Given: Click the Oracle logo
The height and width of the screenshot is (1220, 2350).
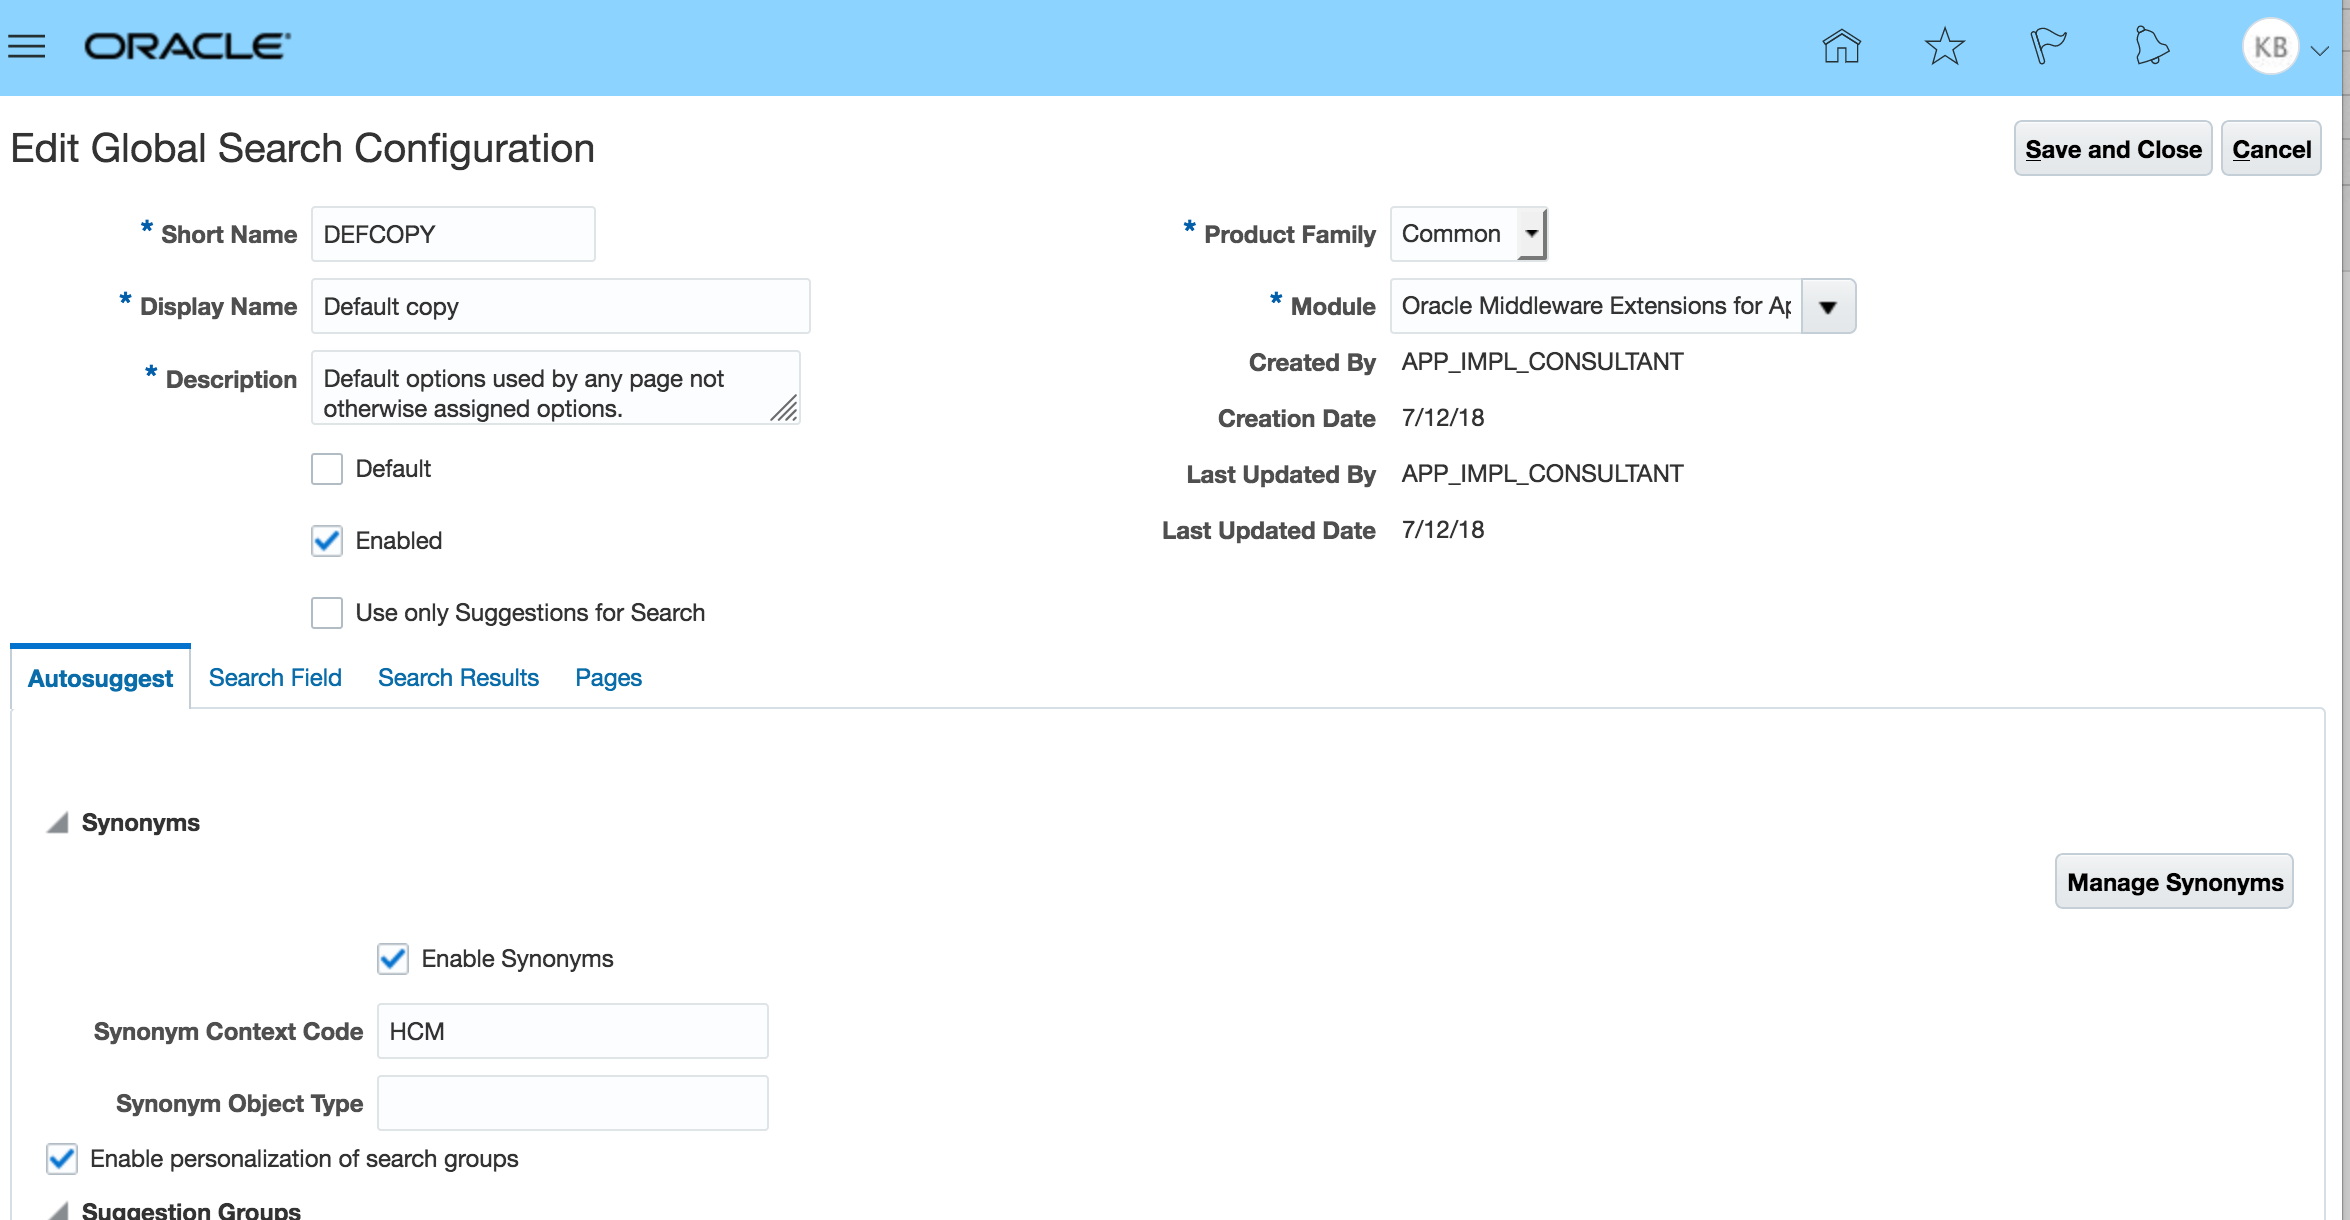Looking at the screenshot, I should (187, 47).
